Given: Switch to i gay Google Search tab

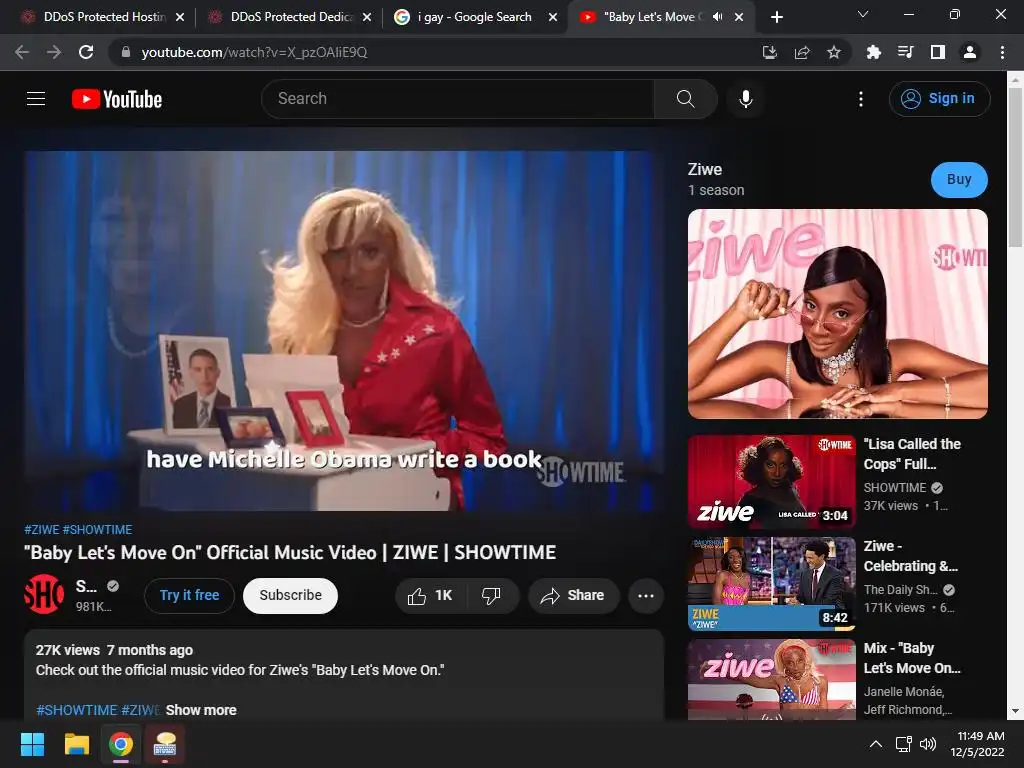Looking at the screenshot, I should 475,17.
